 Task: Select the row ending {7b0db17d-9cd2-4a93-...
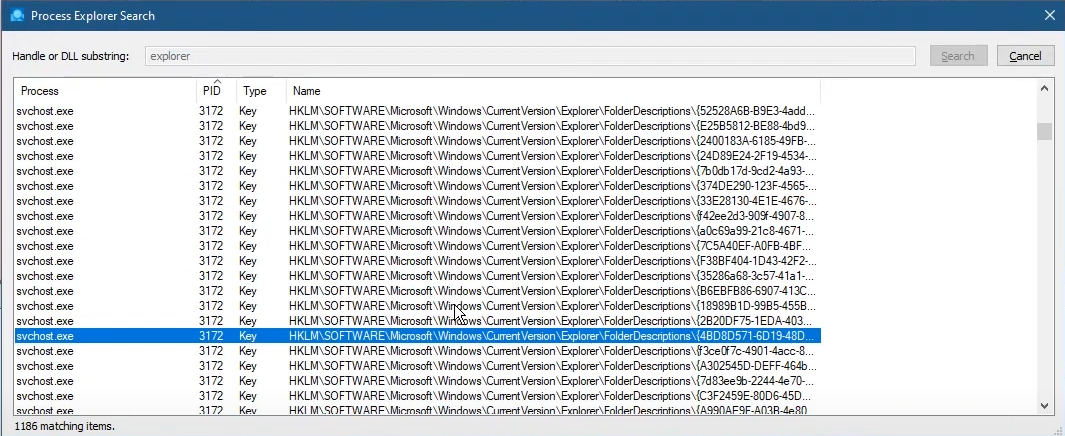(418, 170)
